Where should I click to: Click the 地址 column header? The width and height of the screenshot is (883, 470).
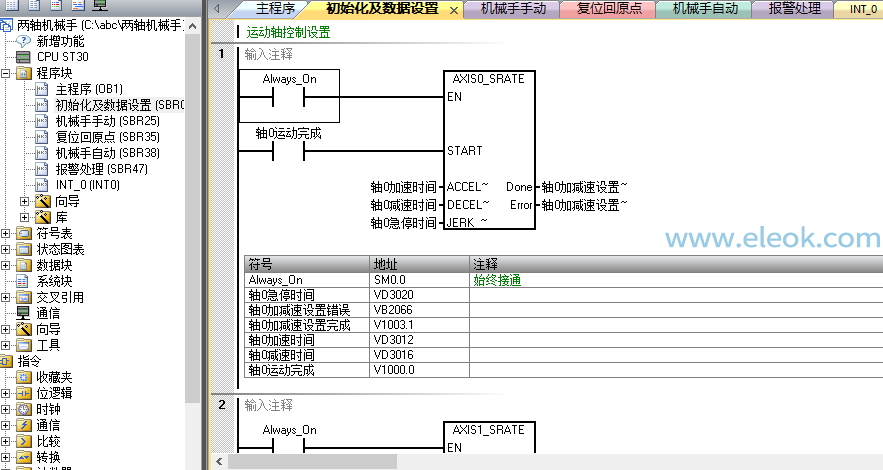click(x=420, y=264)
